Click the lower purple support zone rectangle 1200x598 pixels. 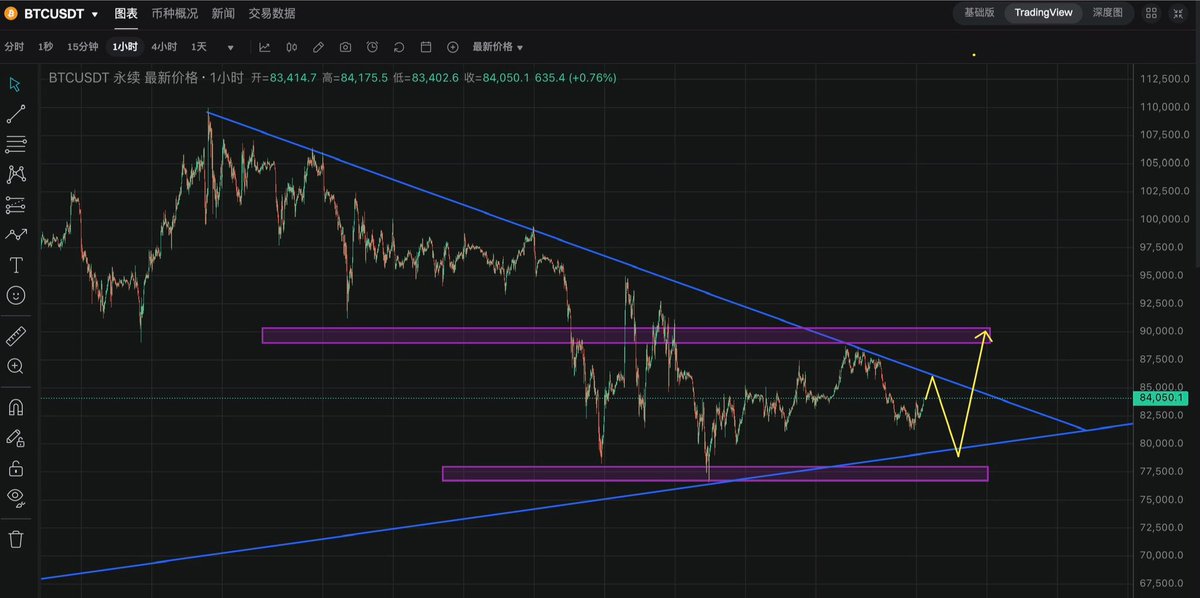pos(715,473)
